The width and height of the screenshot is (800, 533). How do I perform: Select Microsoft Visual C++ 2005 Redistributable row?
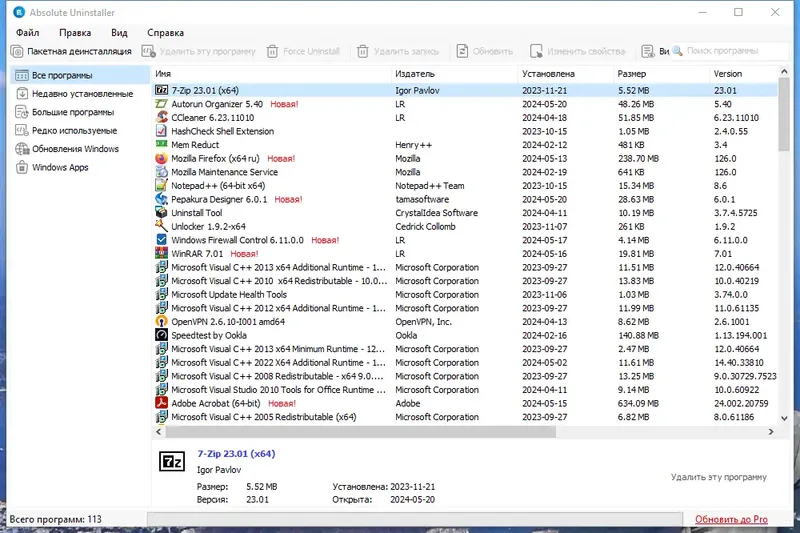point(465,417)
